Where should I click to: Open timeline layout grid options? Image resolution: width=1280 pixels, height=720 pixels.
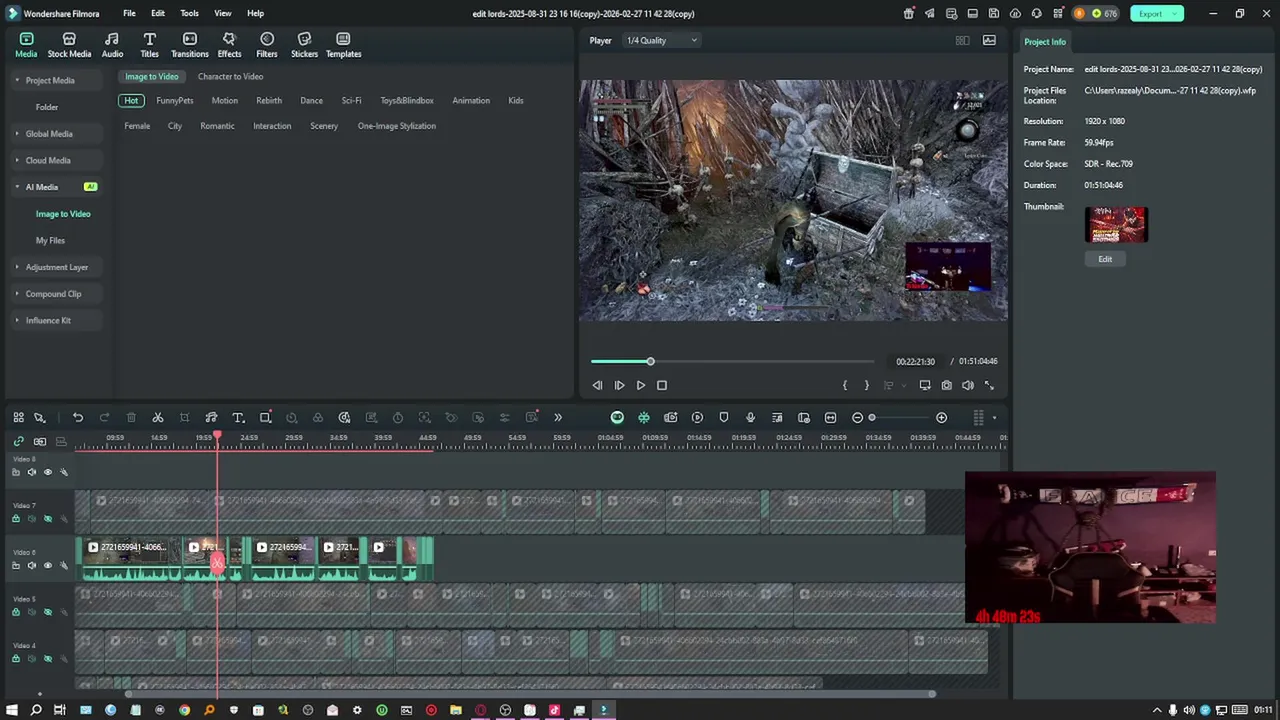pyautogui.click(x=979, y=418)
